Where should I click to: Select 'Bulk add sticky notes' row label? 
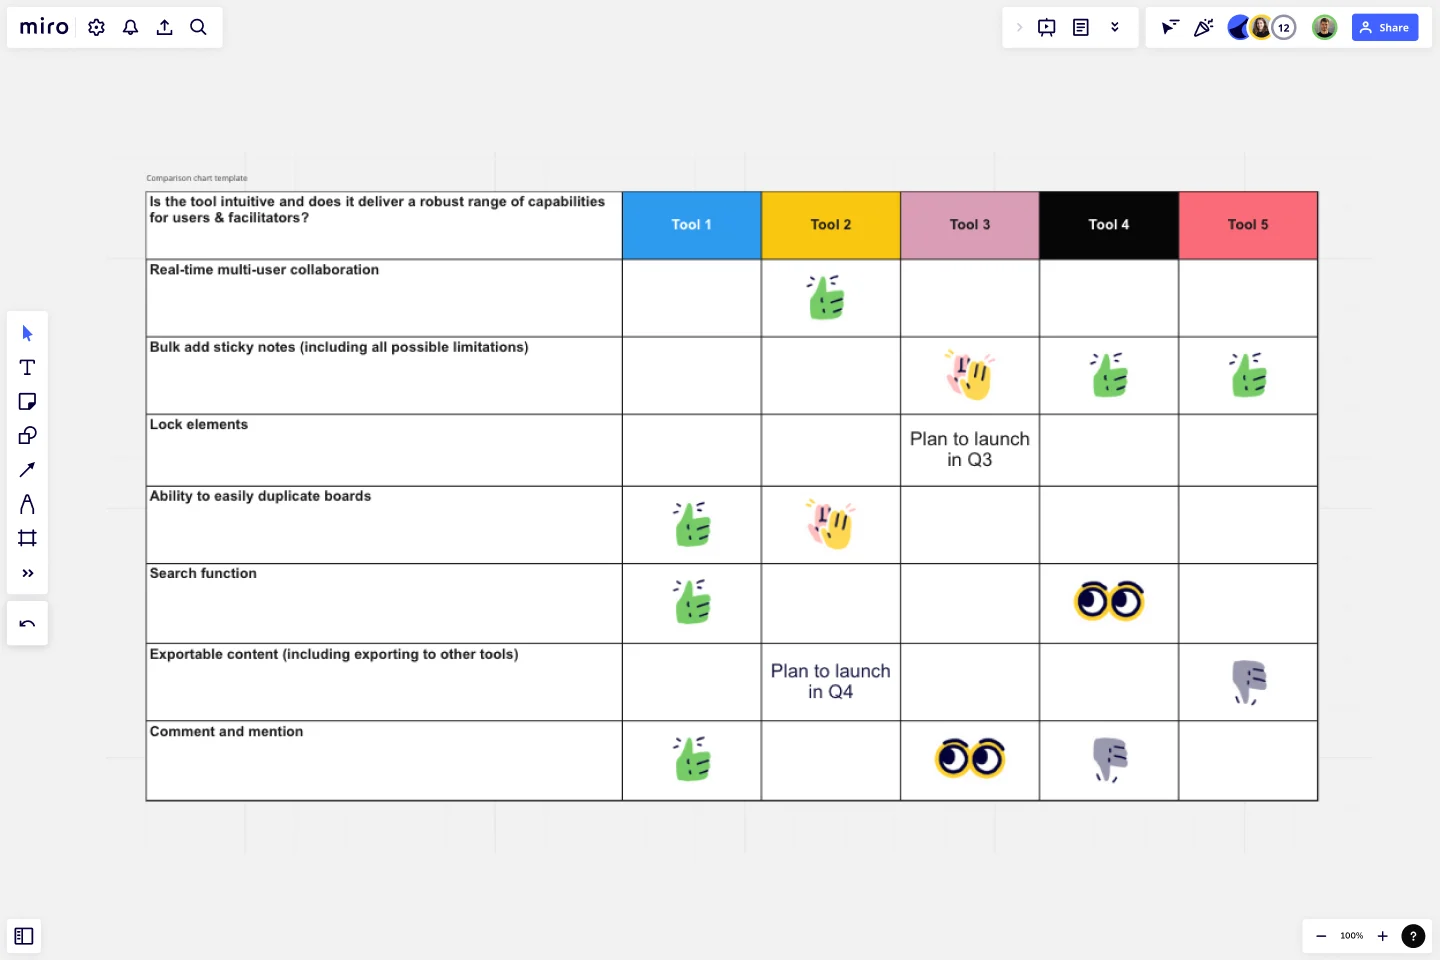coord(338,347)
